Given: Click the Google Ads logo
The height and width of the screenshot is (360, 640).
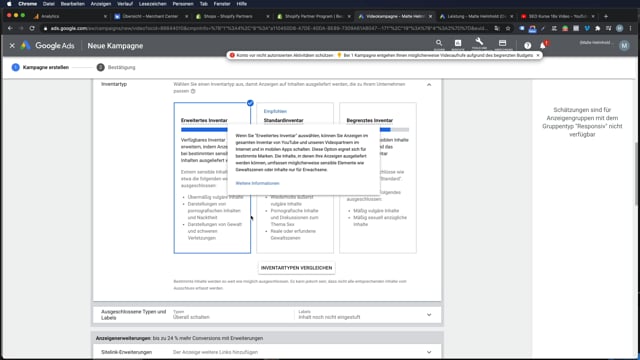Looking at the screenshot, I should (x=48, y=46).
